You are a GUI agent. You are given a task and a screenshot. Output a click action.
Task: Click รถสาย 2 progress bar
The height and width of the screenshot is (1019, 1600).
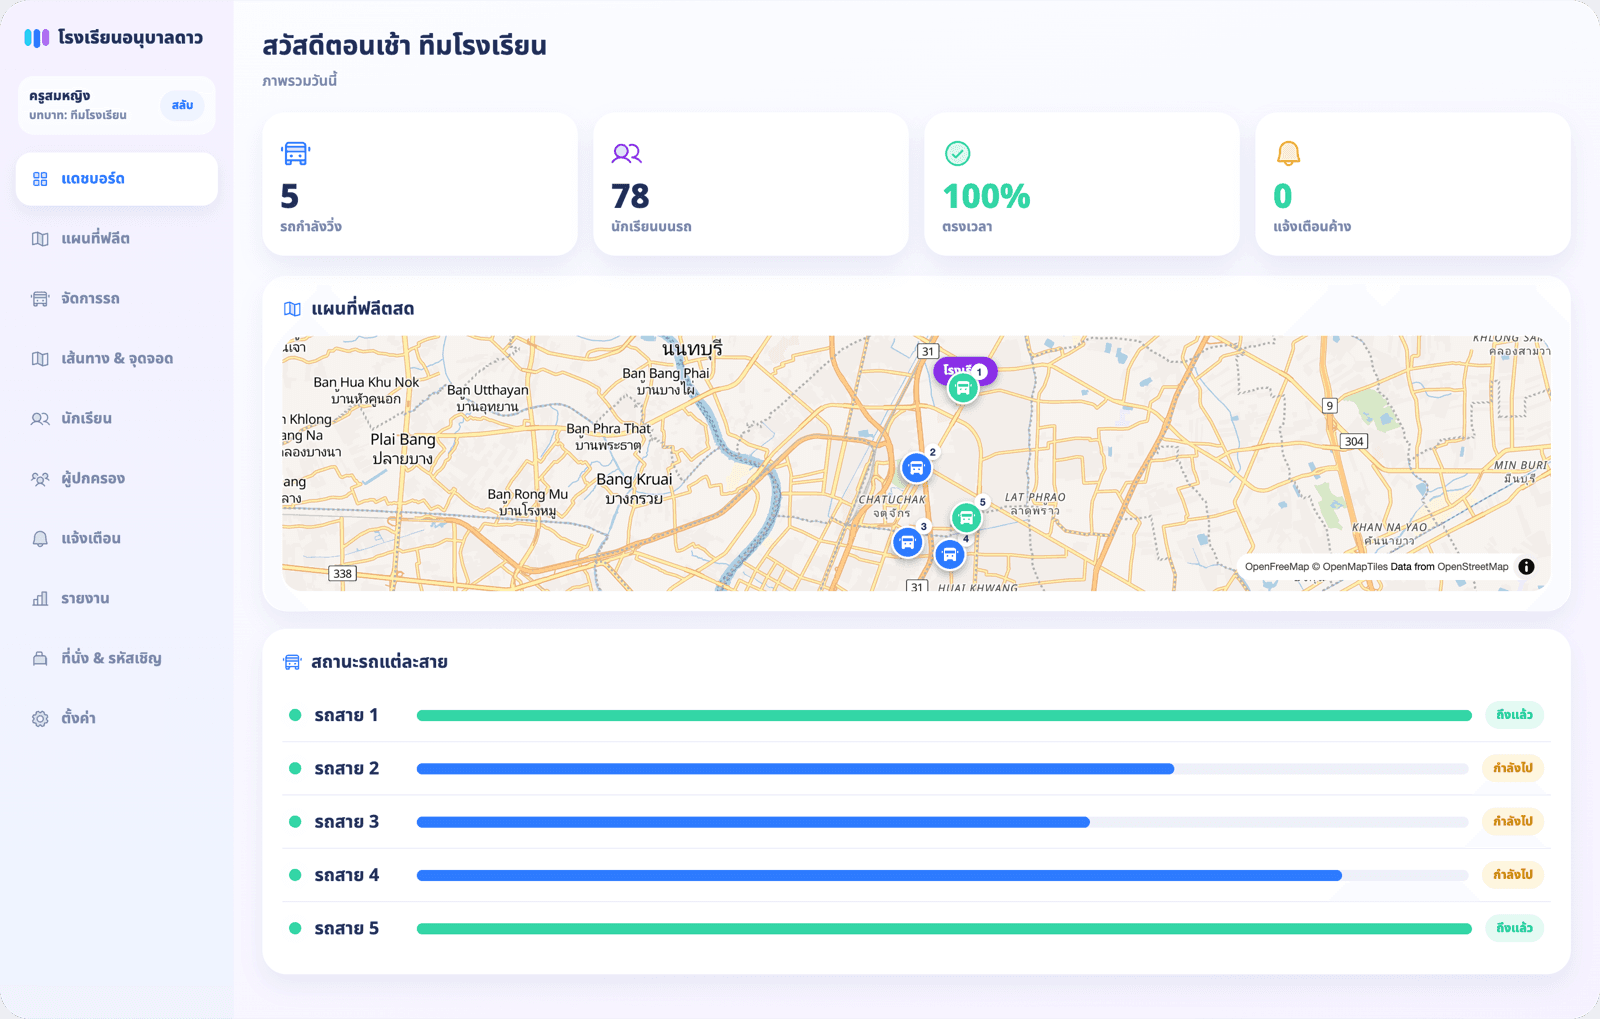point(944,769)
